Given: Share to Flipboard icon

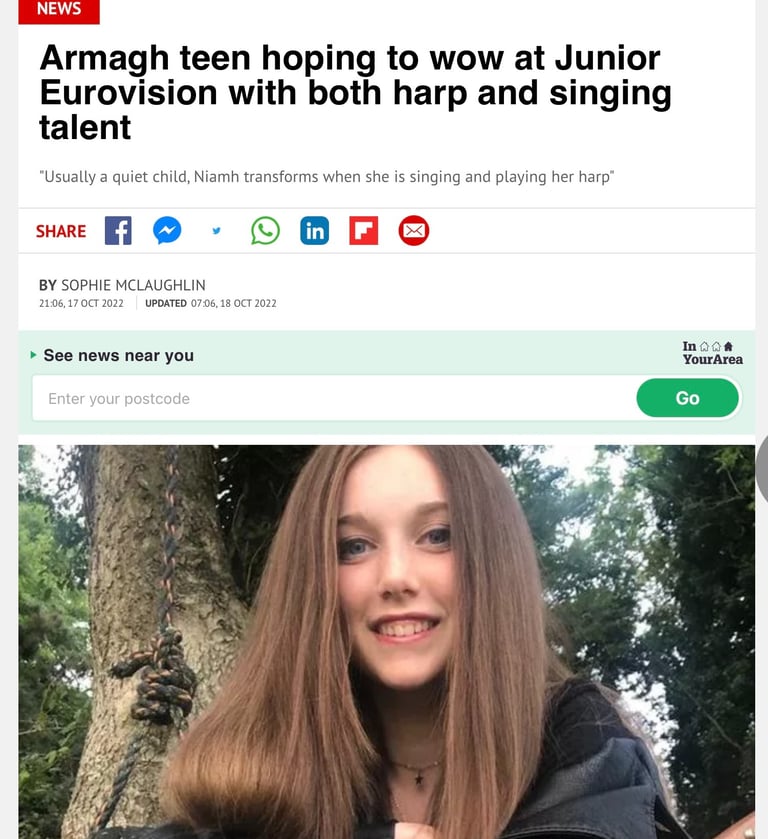Looking at the screenshot, I should (x=364, y=231).
